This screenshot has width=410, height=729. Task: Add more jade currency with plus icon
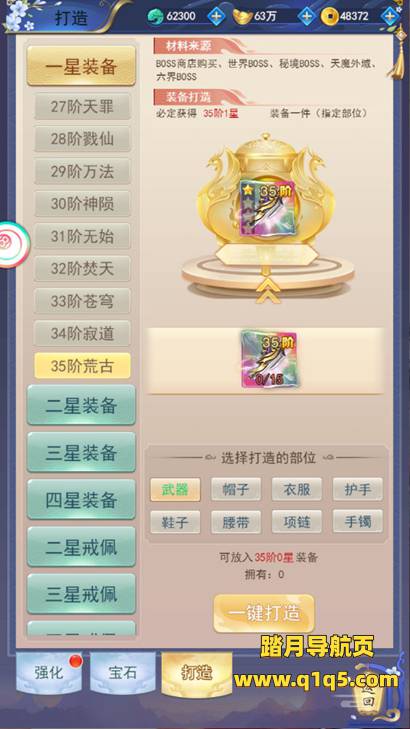(216, 16)
